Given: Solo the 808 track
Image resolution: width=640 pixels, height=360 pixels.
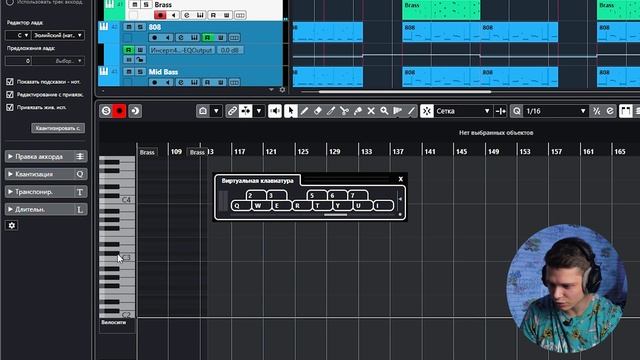Looking at the screenshot, I should tap(140, 27).
